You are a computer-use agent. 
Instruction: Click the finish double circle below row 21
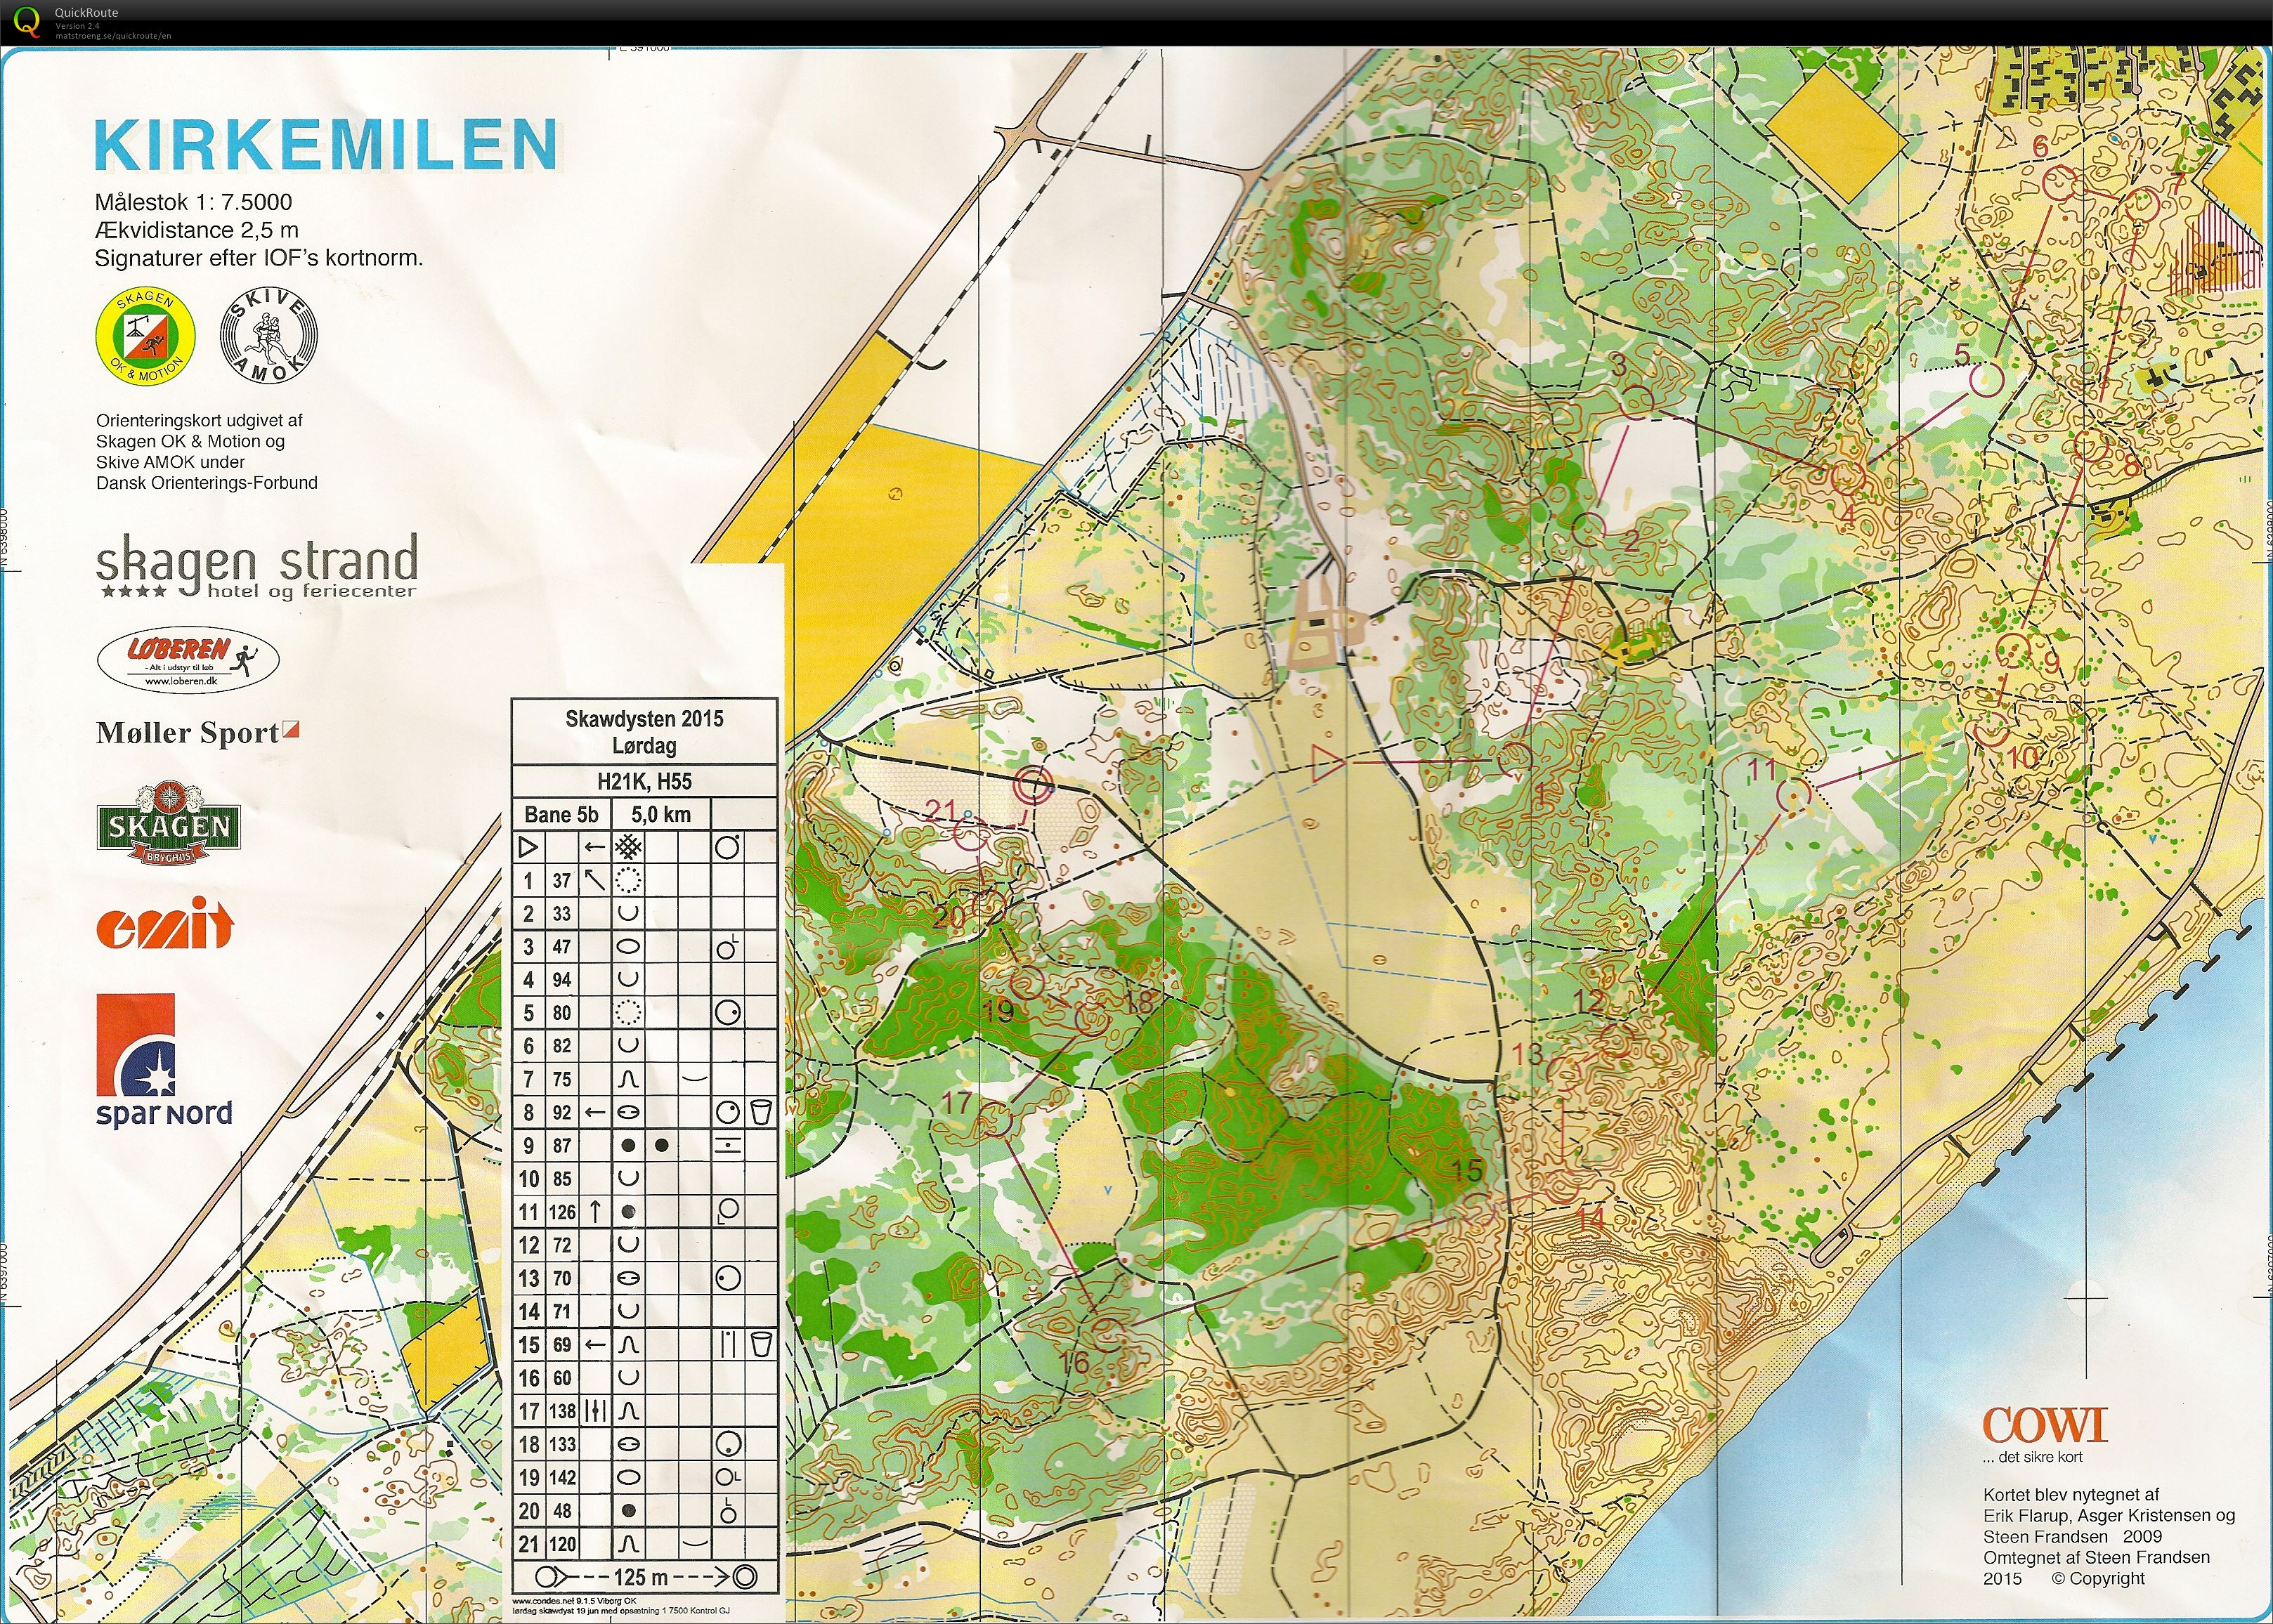744,1577
